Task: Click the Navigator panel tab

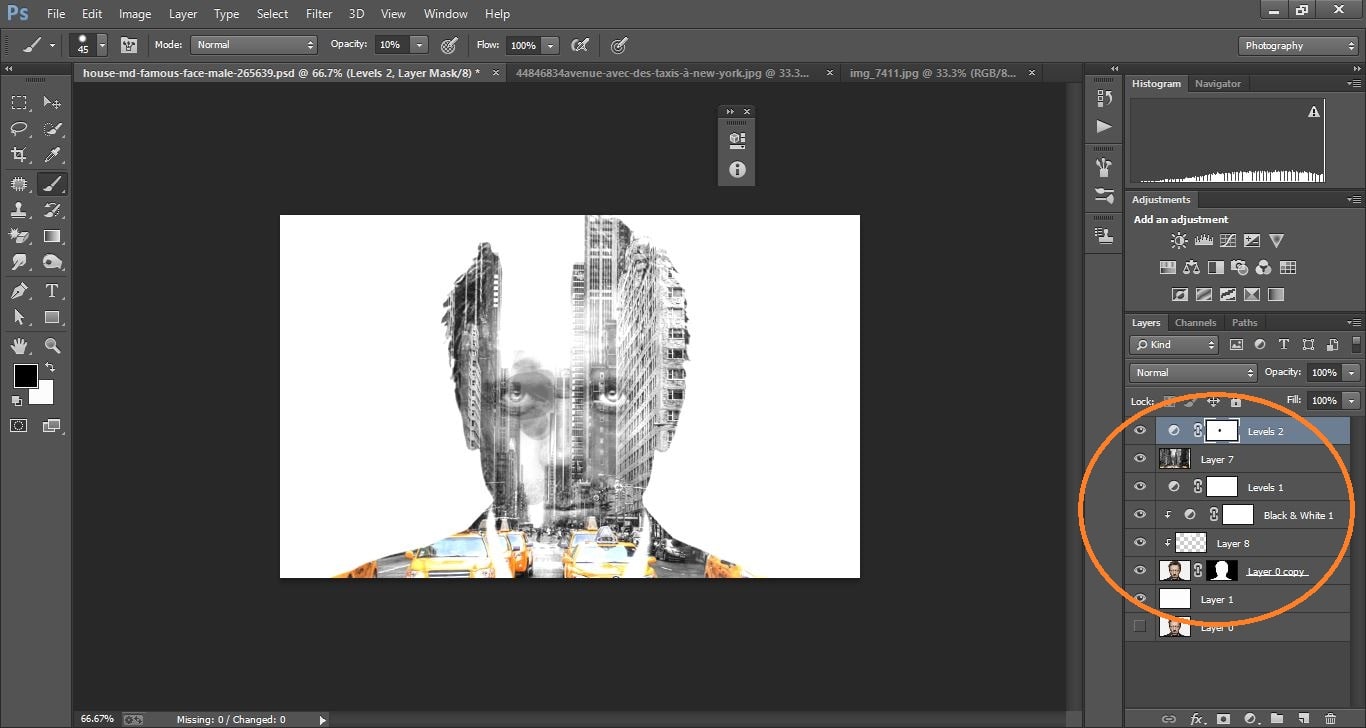Action: [x=1218, y=83]
